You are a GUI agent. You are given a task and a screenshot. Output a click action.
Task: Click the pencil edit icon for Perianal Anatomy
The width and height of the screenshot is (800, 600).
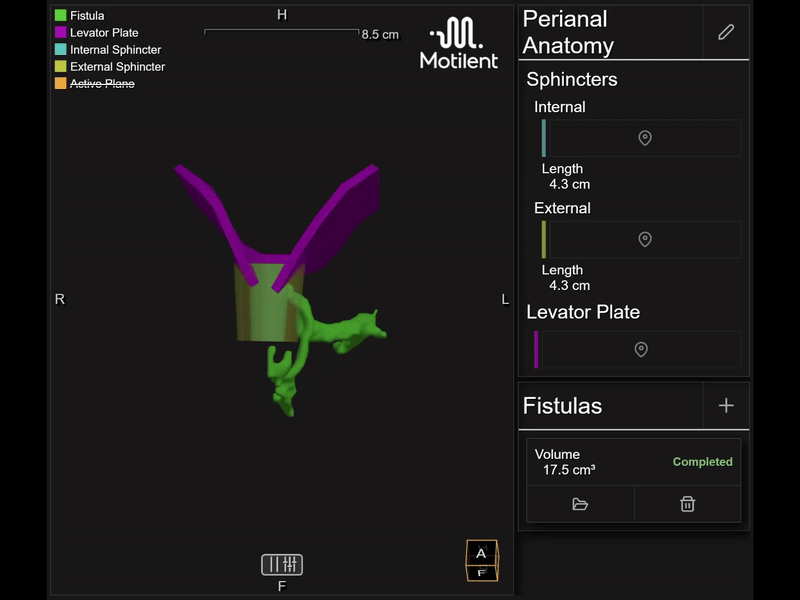726,32
